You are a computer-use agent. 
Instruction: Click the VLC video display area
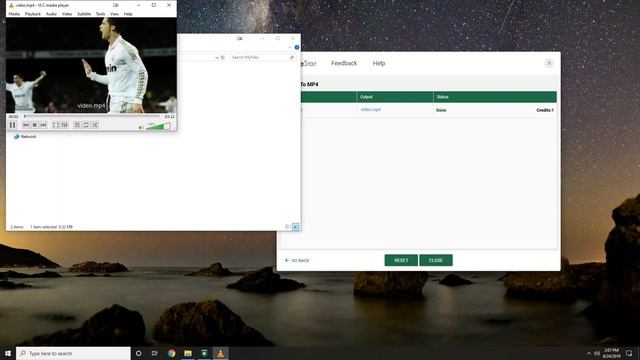pyautogui.click(x=91, y=65)
